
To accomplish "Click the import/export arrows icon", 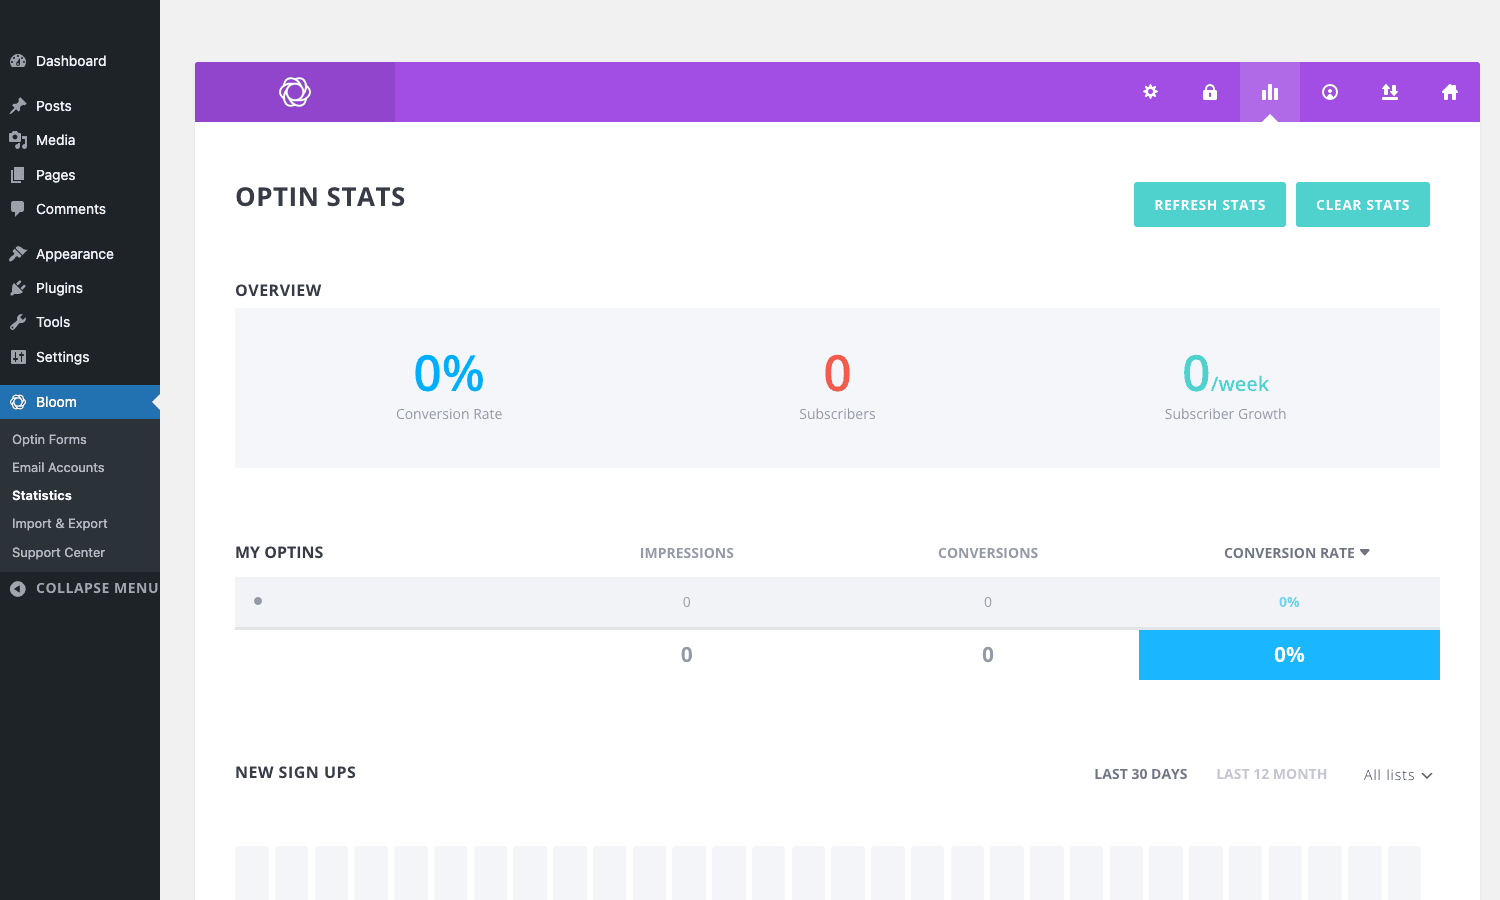I will coord(1390,92).
